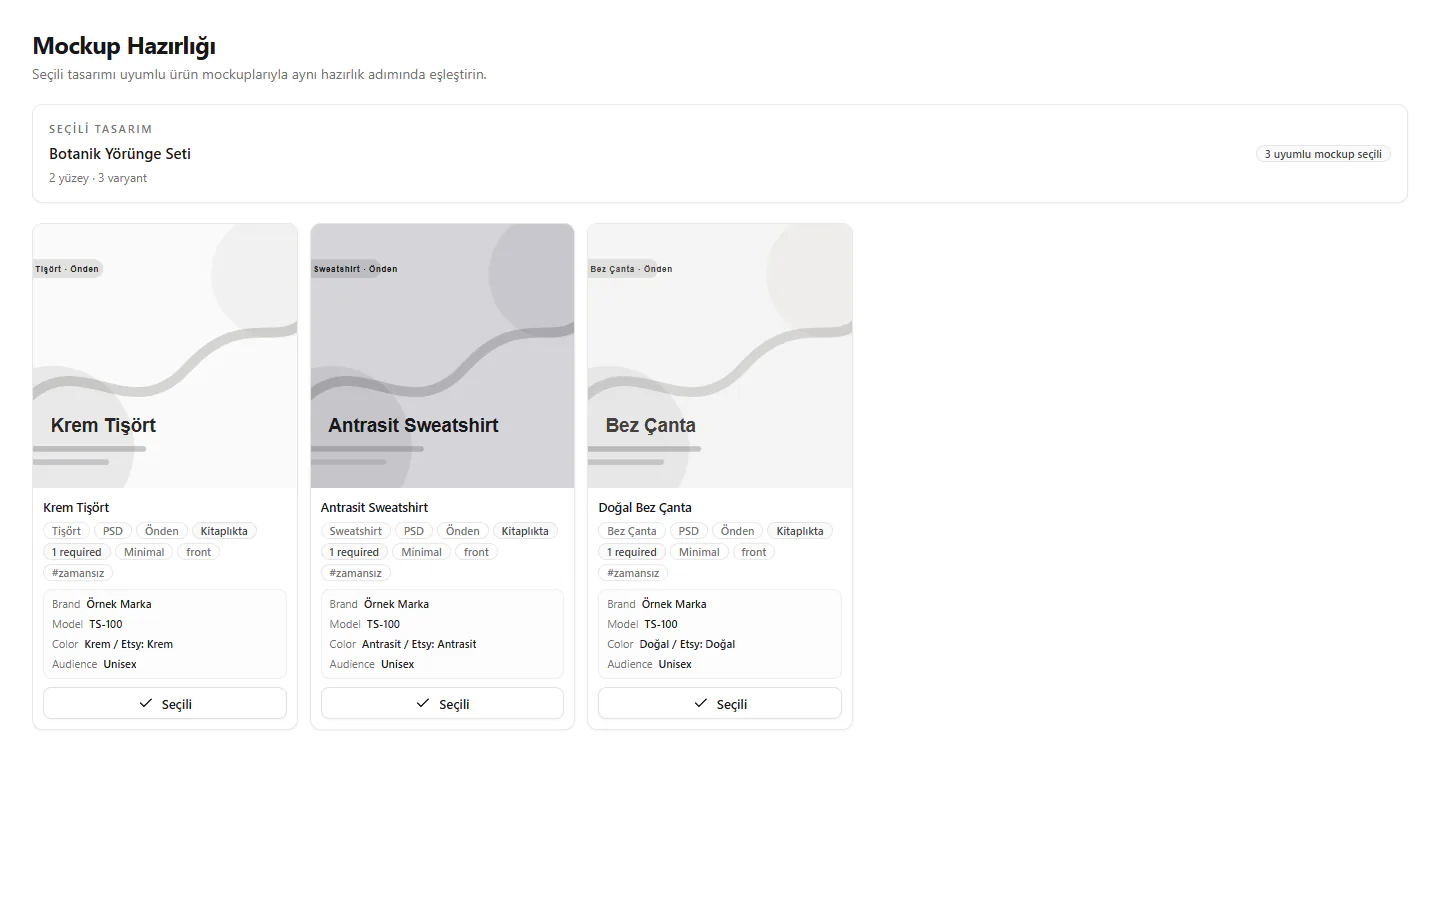Click the Minimal tag on Krem Tişört card
Screen dimensions: 1440x900
click(144, 552)
